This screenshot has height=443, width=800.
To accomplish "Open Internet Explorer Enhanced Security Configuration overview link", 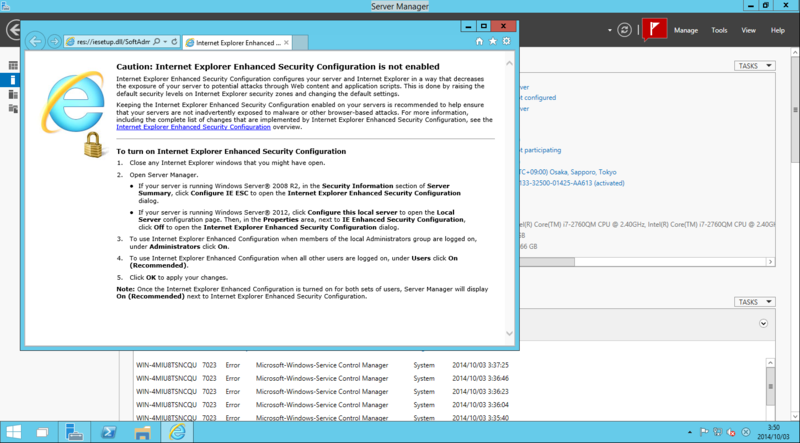I will 193,127.
